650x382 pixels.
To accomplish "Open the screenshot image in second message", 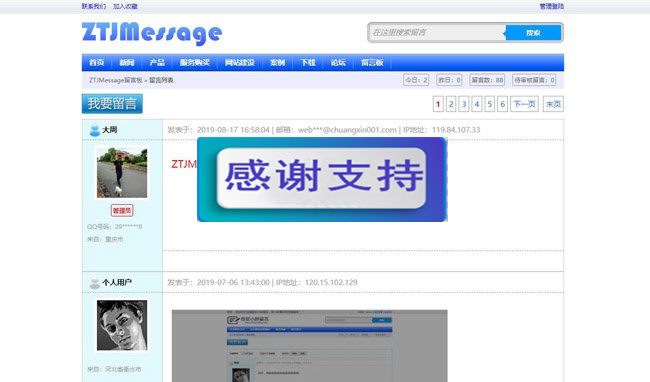I will pyautogui.click(x=310, y=346).
